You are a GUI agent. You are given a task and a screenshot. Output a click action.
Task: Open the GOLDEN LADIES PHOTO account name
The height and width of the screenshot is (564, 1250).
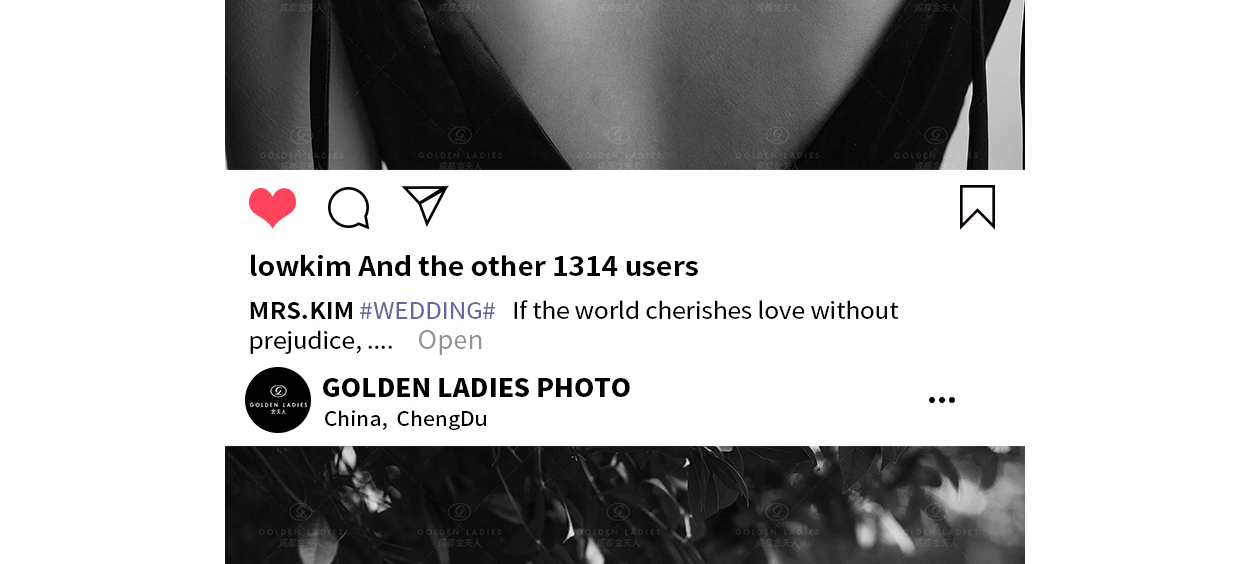476,387
